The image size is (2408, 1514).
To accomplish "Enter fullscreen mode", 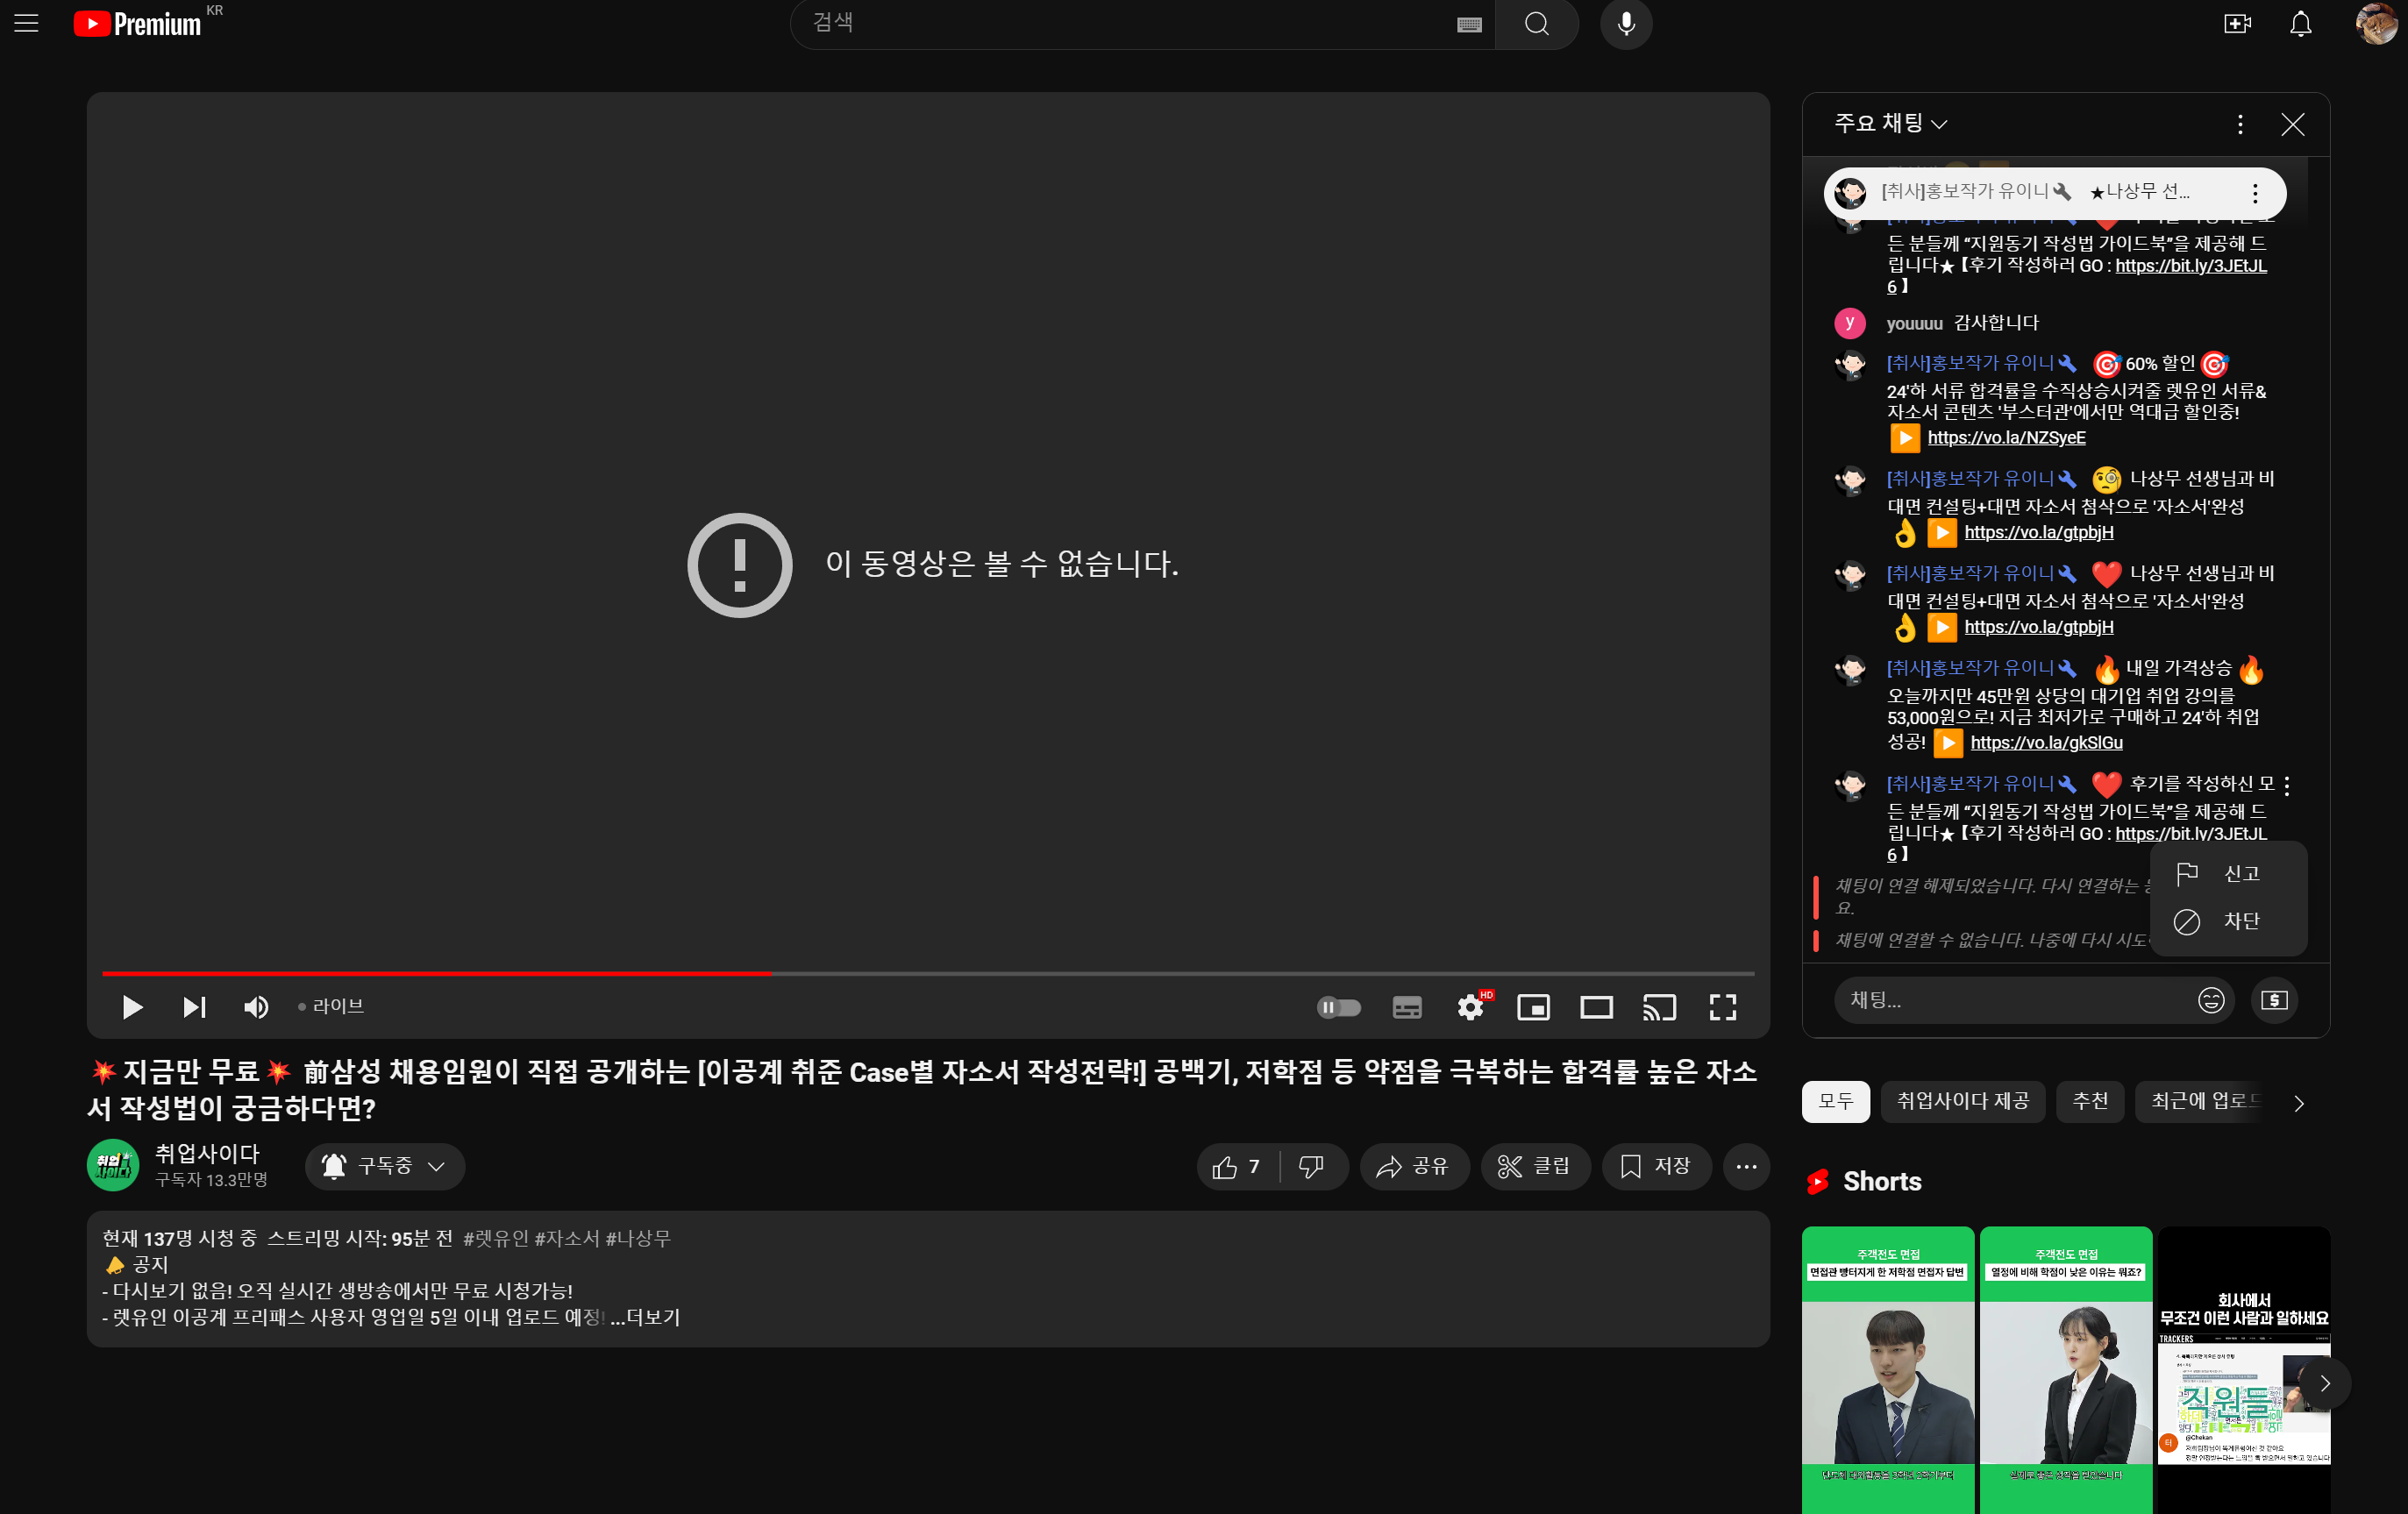I will pyautogui.click(x=1722, y=1007).
